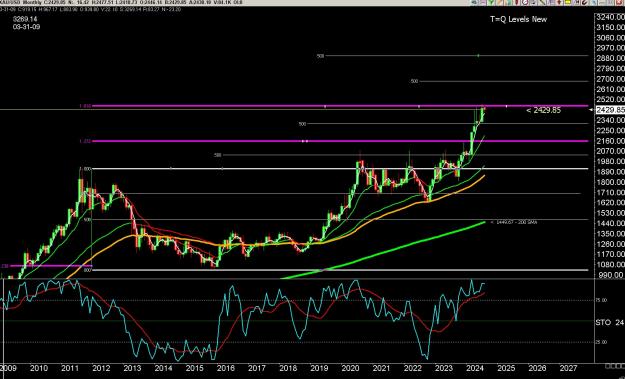Viewport: 625px width, 379px height.
Task: Click the 1080.00 price axis label
Action: tap(610, 265)
